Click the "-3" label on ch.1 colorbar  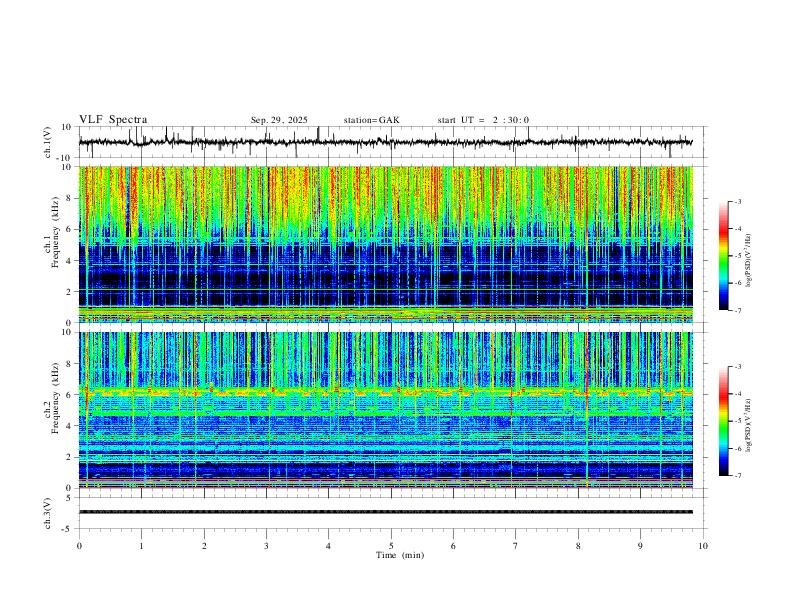(738, 202)
